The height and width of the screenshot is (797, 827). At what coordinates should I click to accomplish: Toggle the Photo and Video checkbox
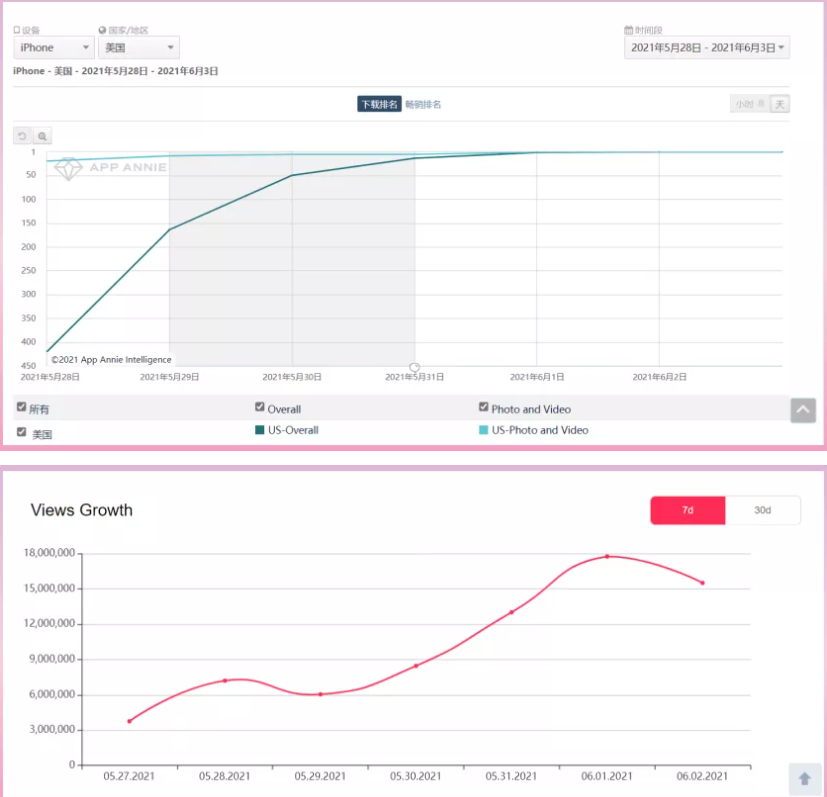(x=484, y=408)
